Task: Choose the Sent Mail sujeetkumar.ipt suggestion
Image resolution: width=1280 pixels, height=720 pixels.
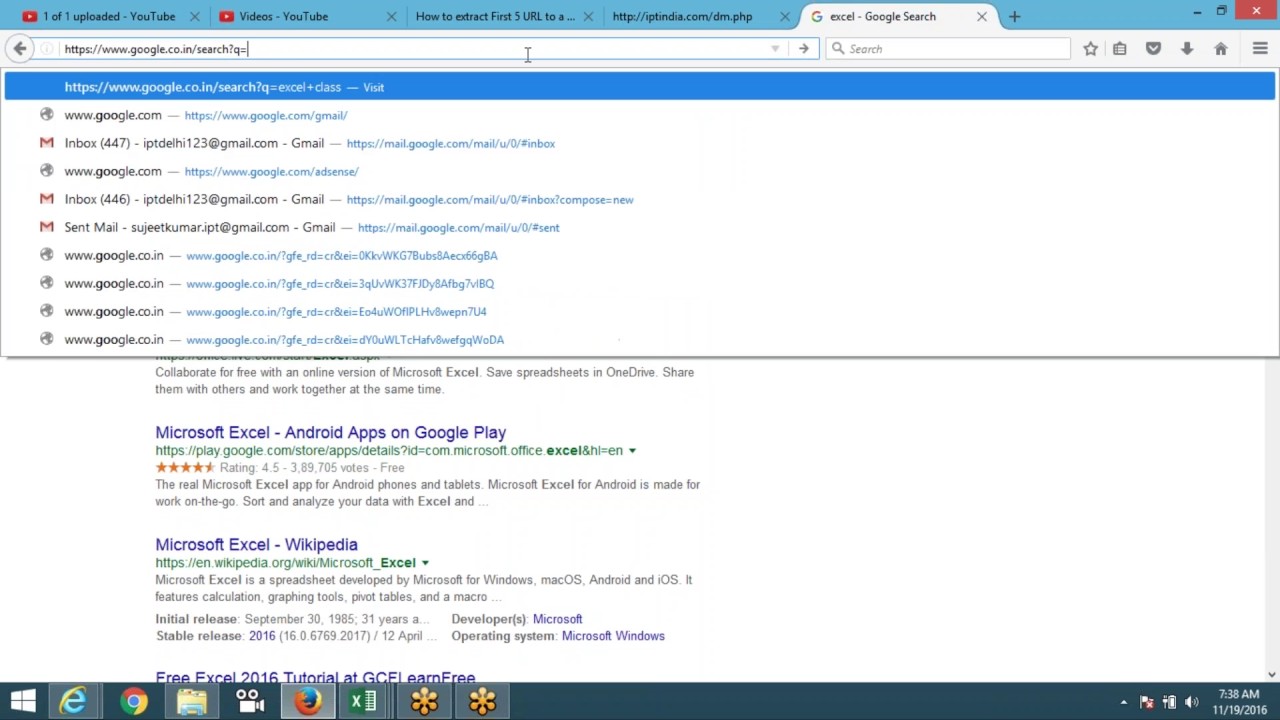Action: [640, 227]
